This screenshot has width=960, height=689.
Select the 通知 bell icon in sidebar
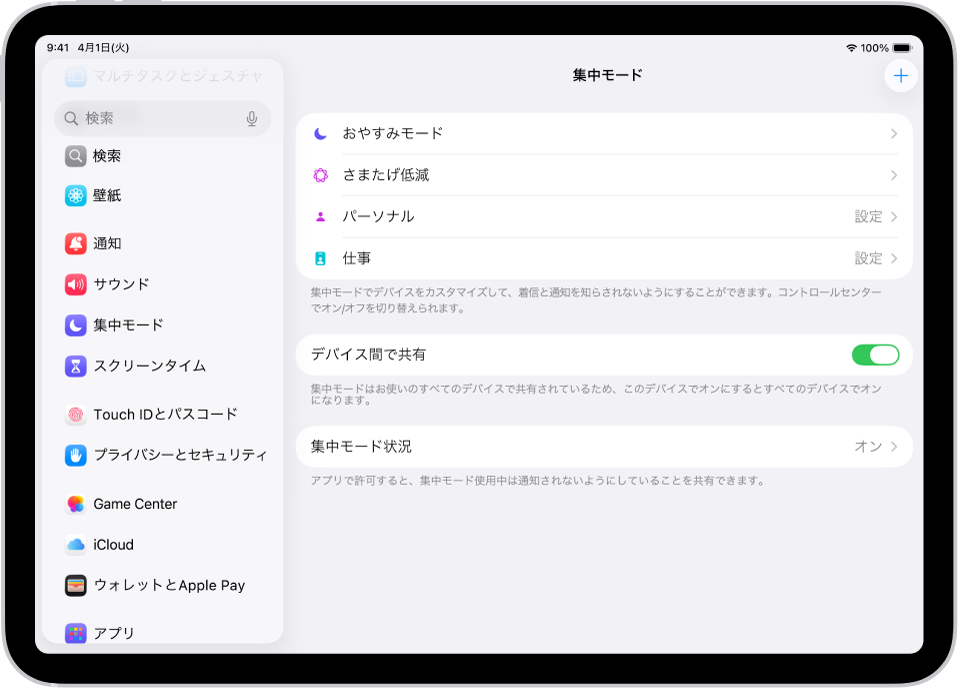(75, 243)
